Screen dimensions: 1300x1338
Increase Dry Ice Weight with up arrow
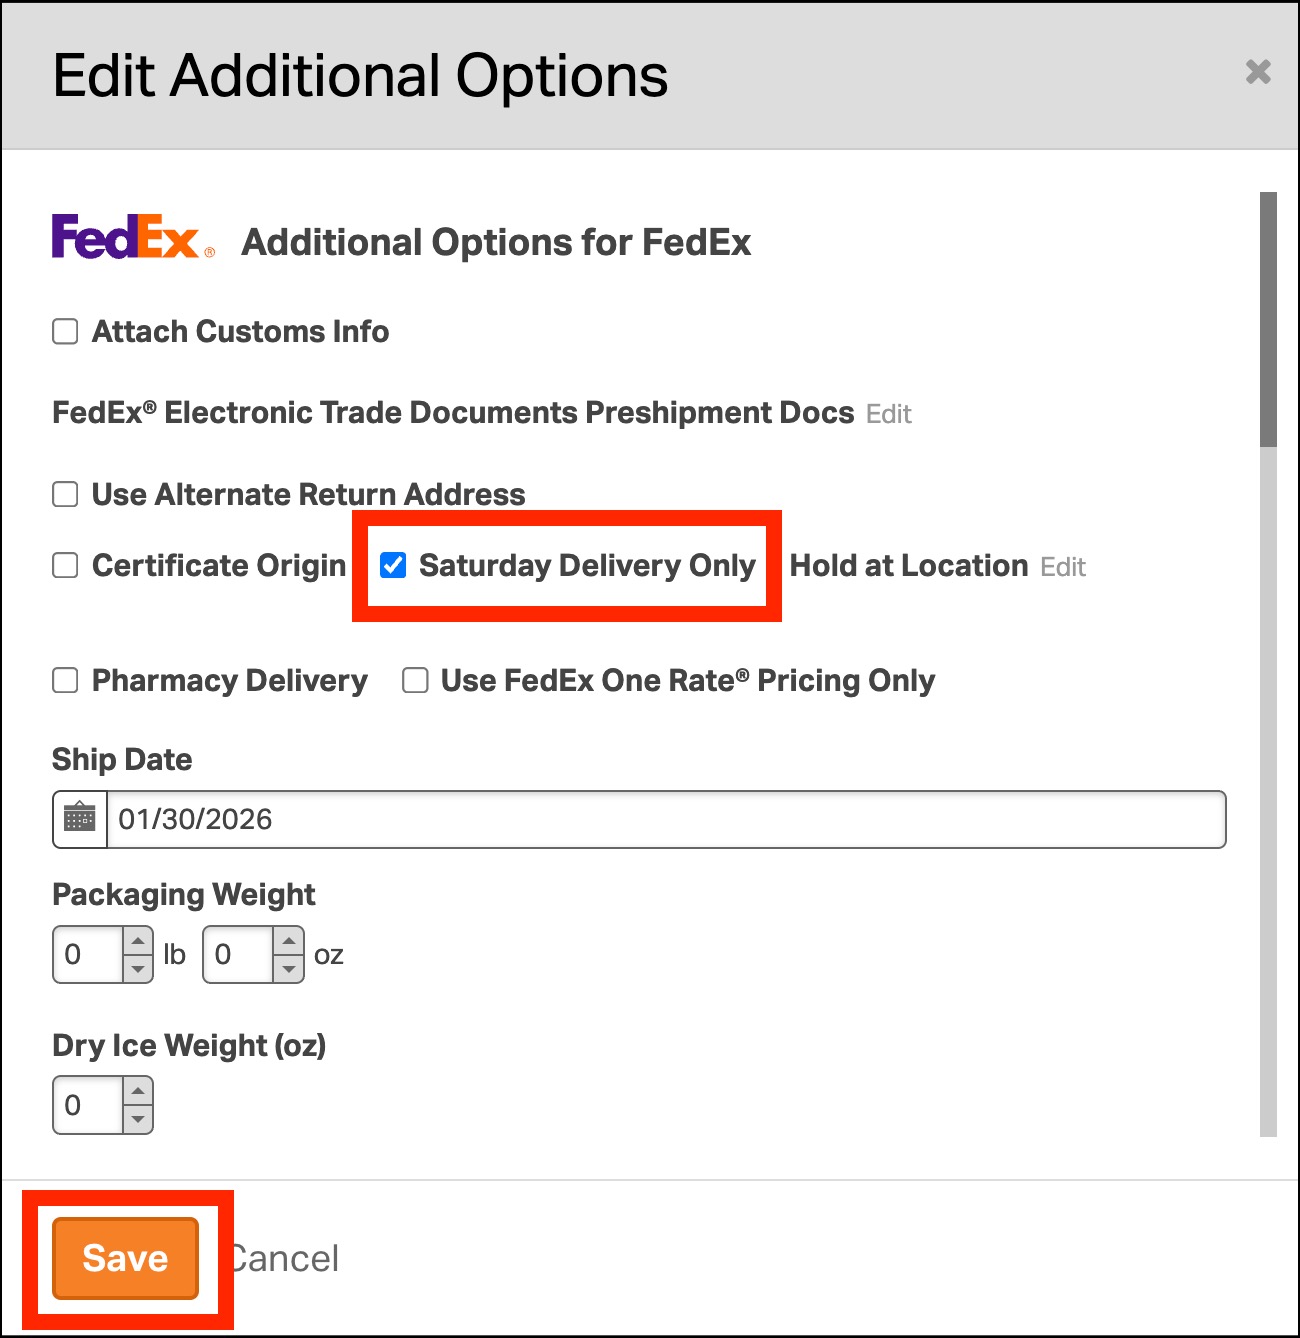pos(138,1092)
